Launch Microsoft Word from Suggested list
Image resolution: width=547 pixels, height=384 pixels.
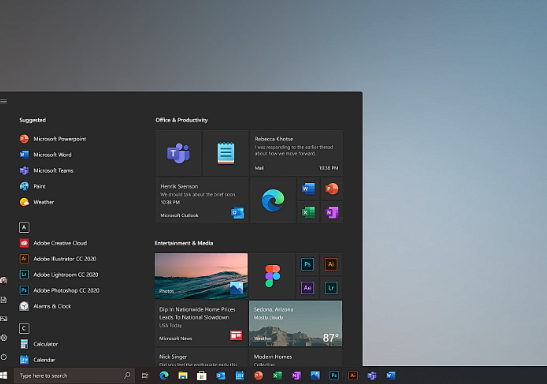(45, 155)
